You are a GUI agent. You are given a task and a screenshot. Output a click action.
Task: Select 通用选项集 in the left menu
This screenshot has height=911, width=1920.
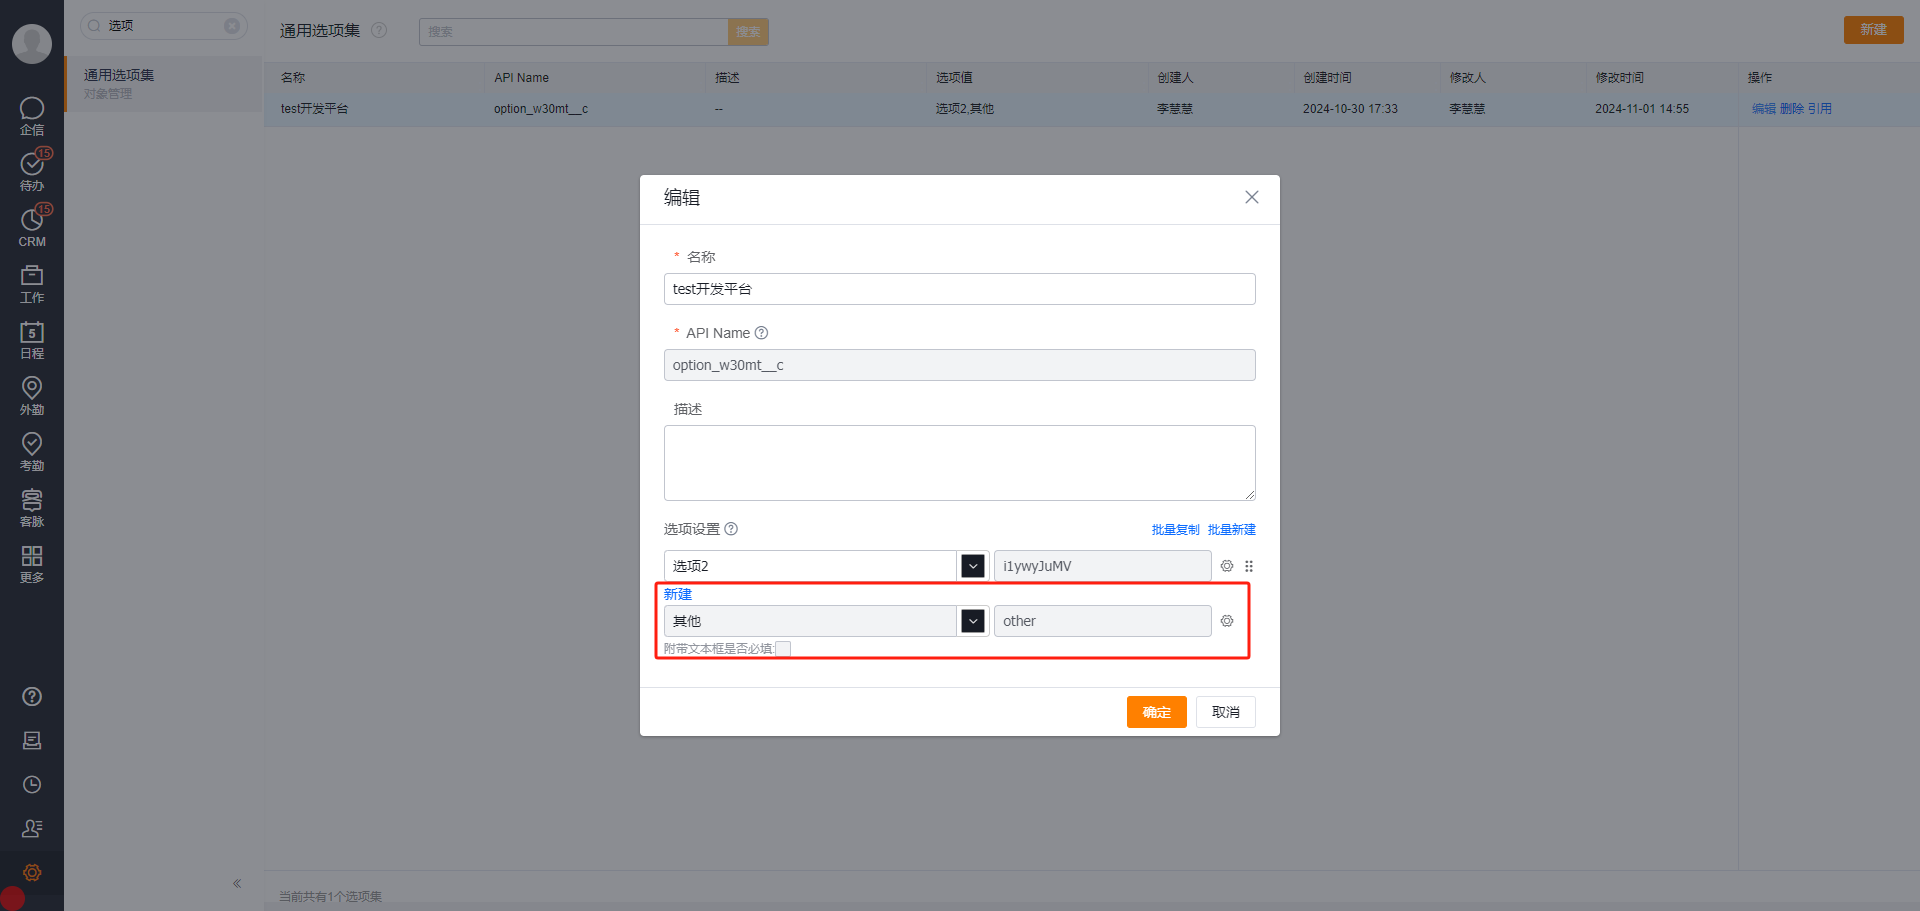click(x=117, y=74)
